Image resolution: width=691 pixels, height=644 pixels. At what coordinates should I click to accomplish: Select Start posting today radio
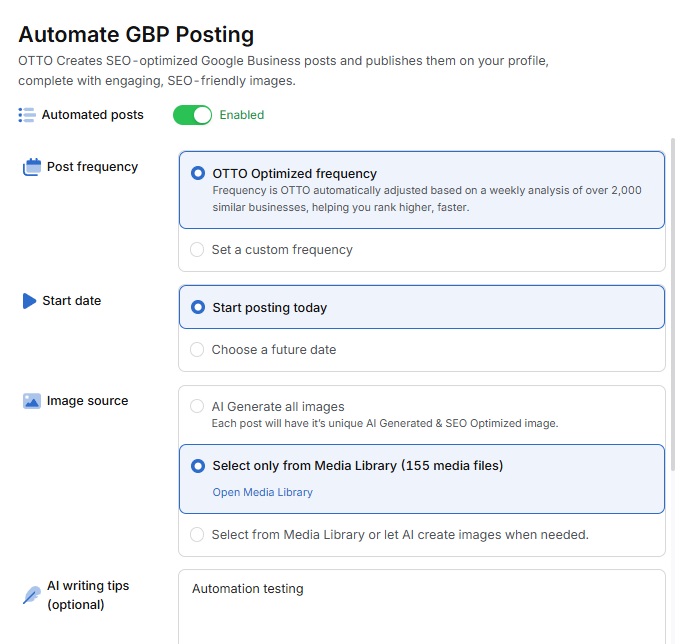(198, 307)
